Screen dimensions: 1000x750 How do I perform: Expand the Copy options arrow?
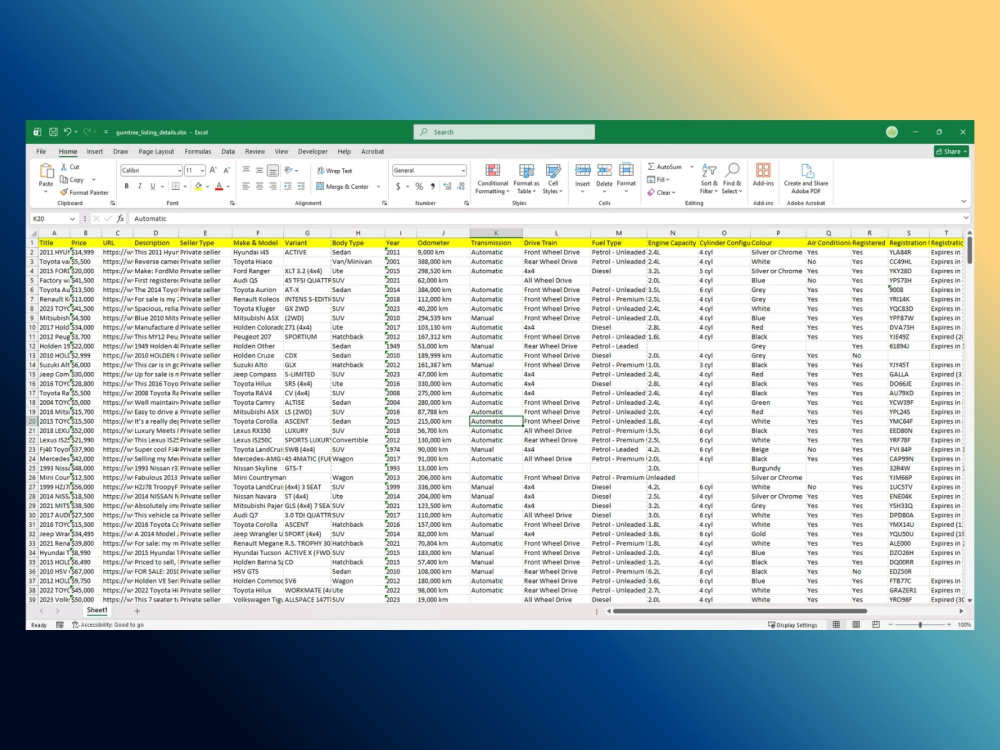(x=93, y=179)
